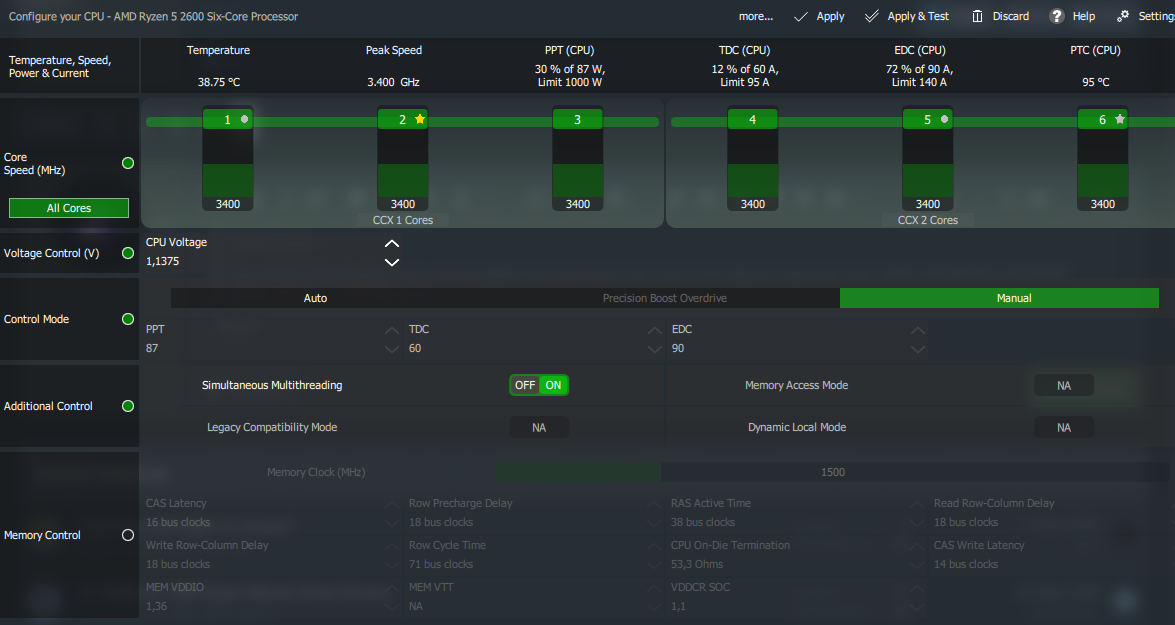Click core 3 speed slider bar
Image resolution: width=1175 pixels, height=625 pixels.
click(578, 162)
